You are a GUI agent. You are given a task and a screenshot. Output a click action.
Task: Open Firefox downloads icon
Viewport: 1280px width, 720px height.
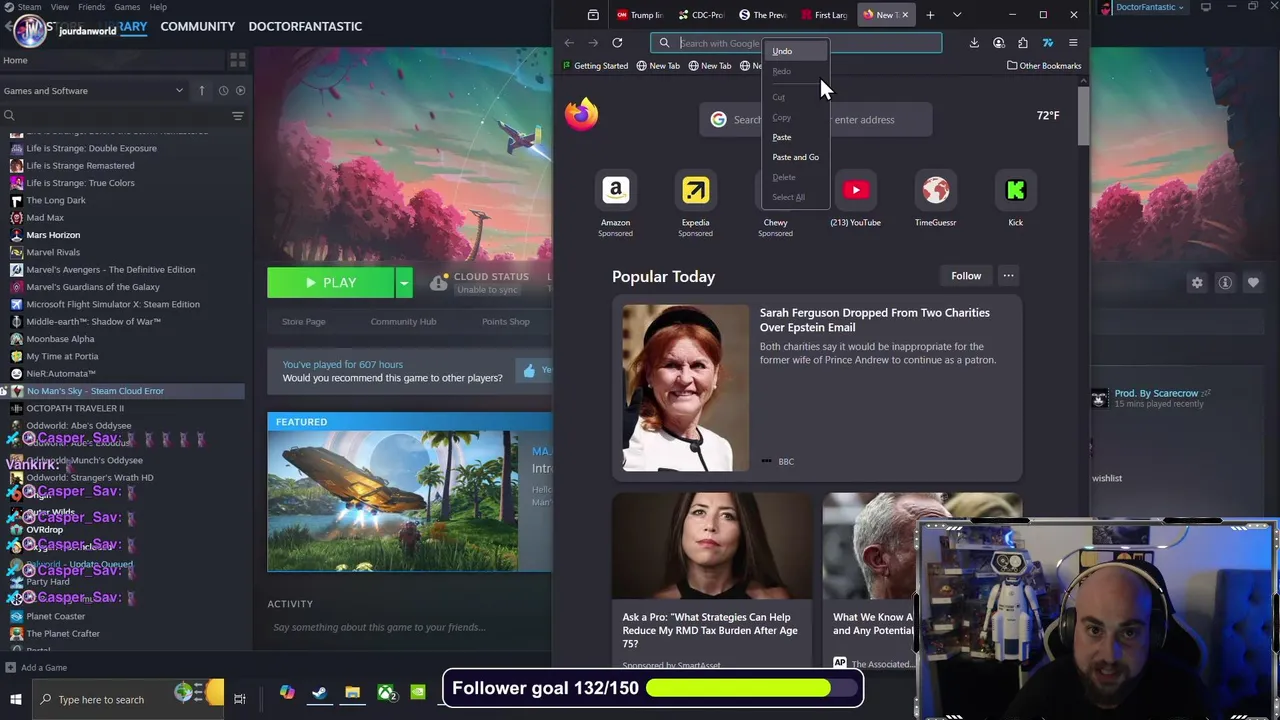[974, 43]
